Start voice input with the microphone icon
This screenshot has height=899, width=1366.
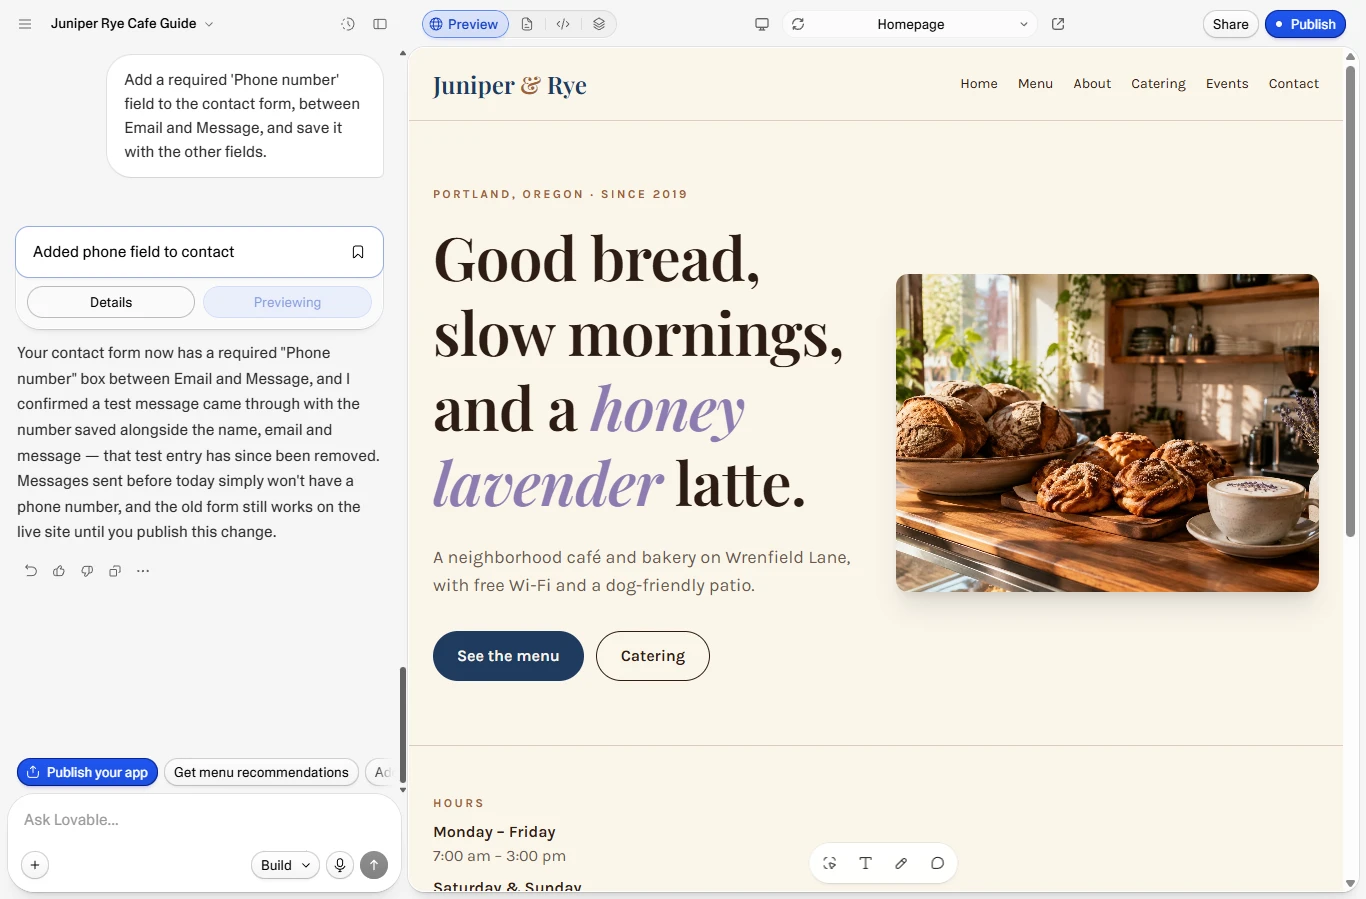pos(340,865)
